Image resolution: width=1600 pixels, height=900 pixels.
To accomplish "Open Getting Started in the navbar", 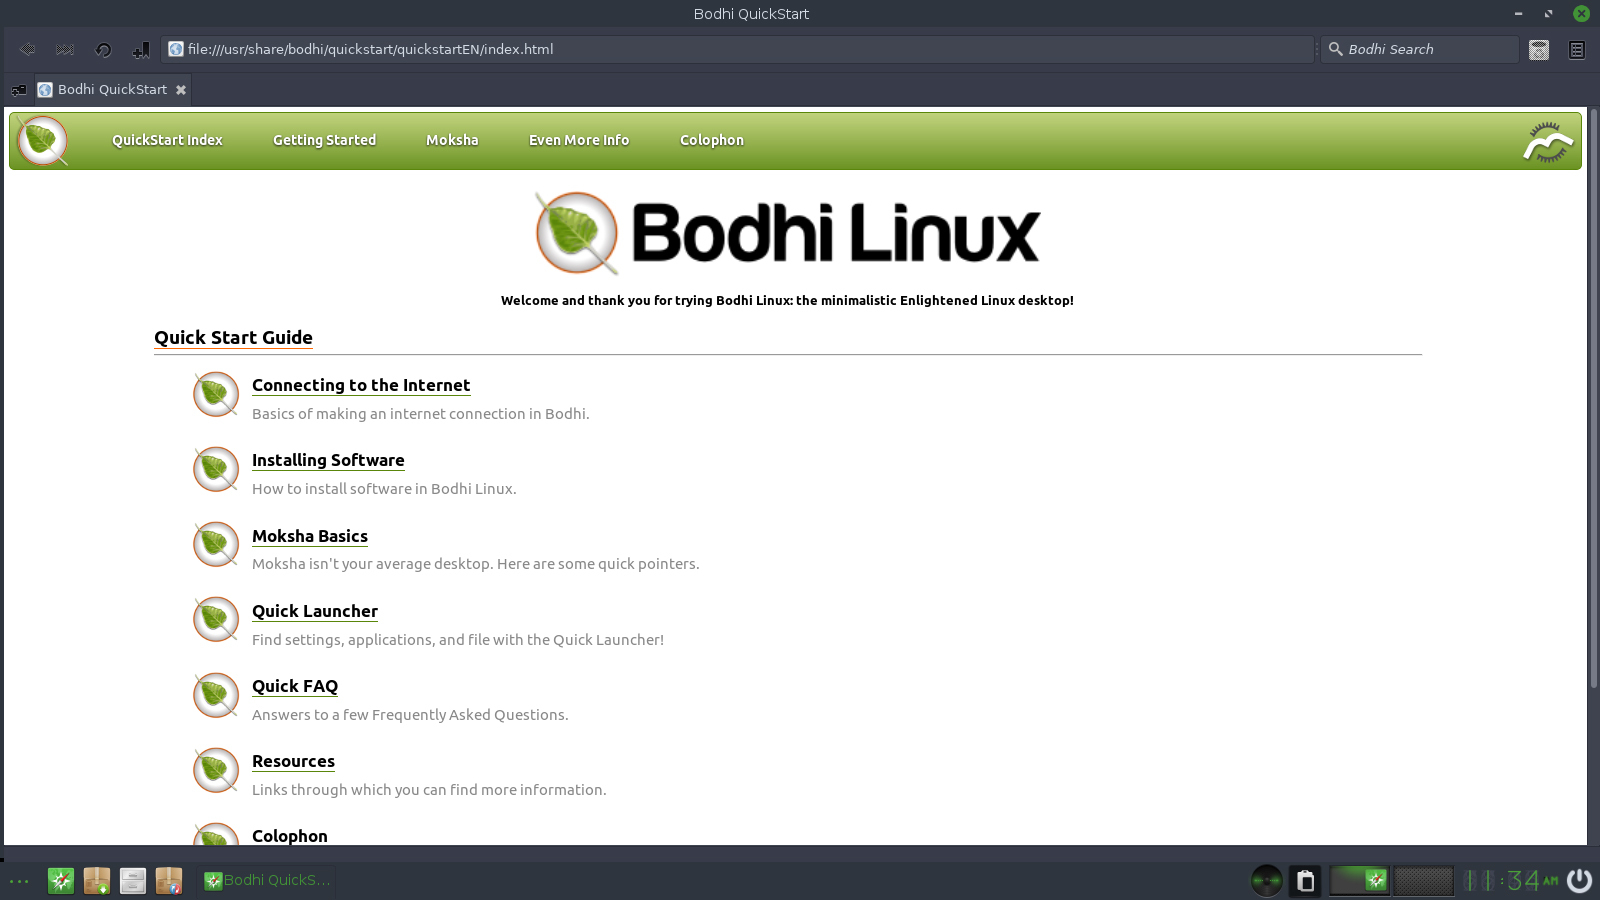I will point(324,140).
